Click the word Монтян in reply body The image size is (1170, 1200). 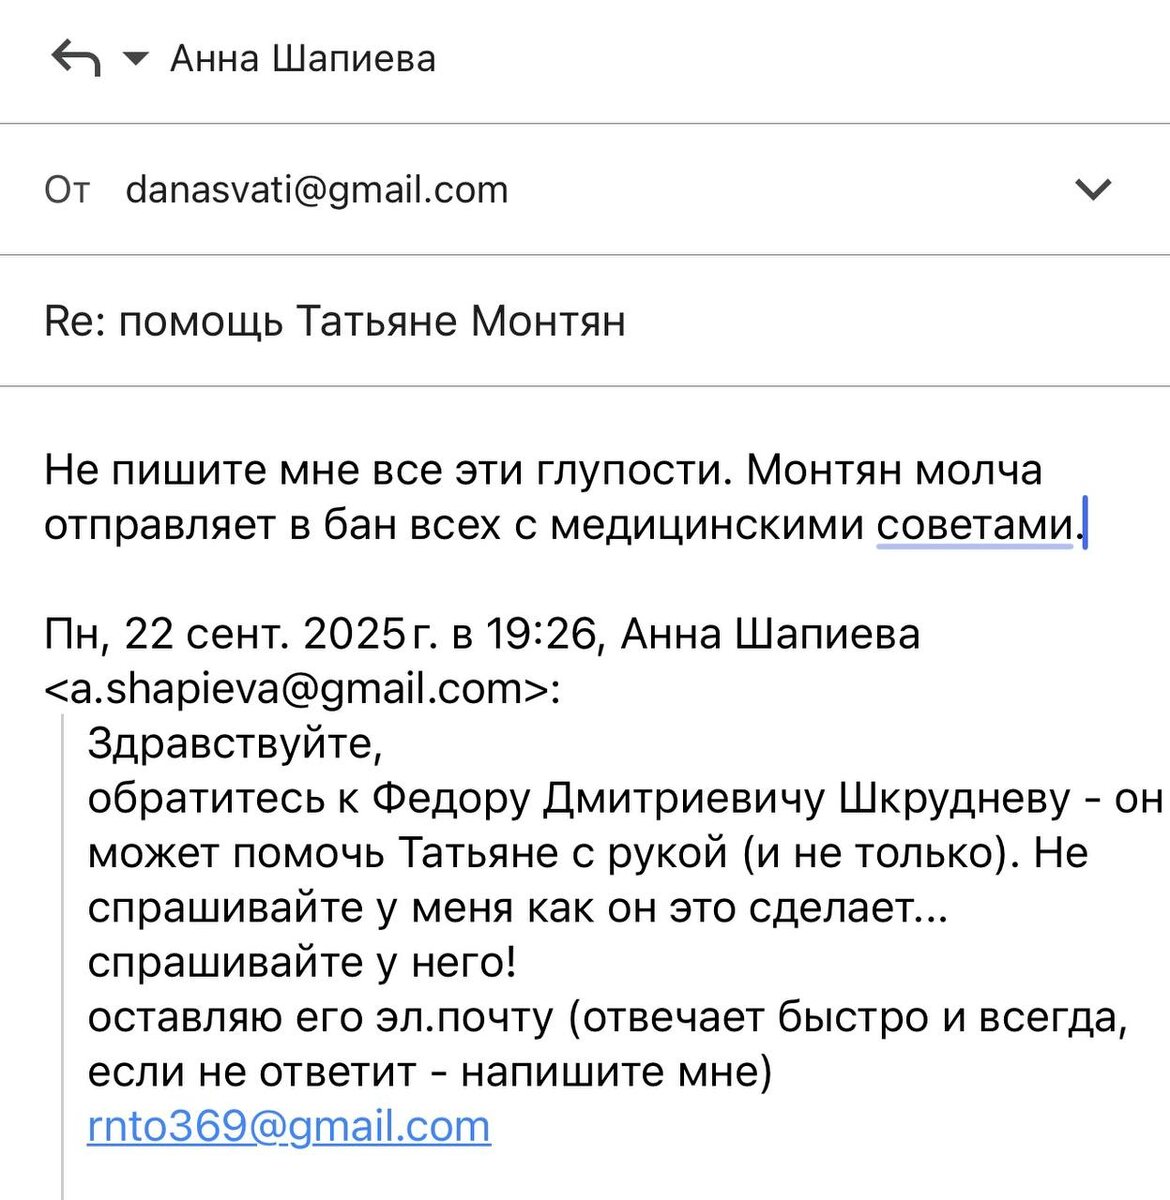click(x=823, y=470)
